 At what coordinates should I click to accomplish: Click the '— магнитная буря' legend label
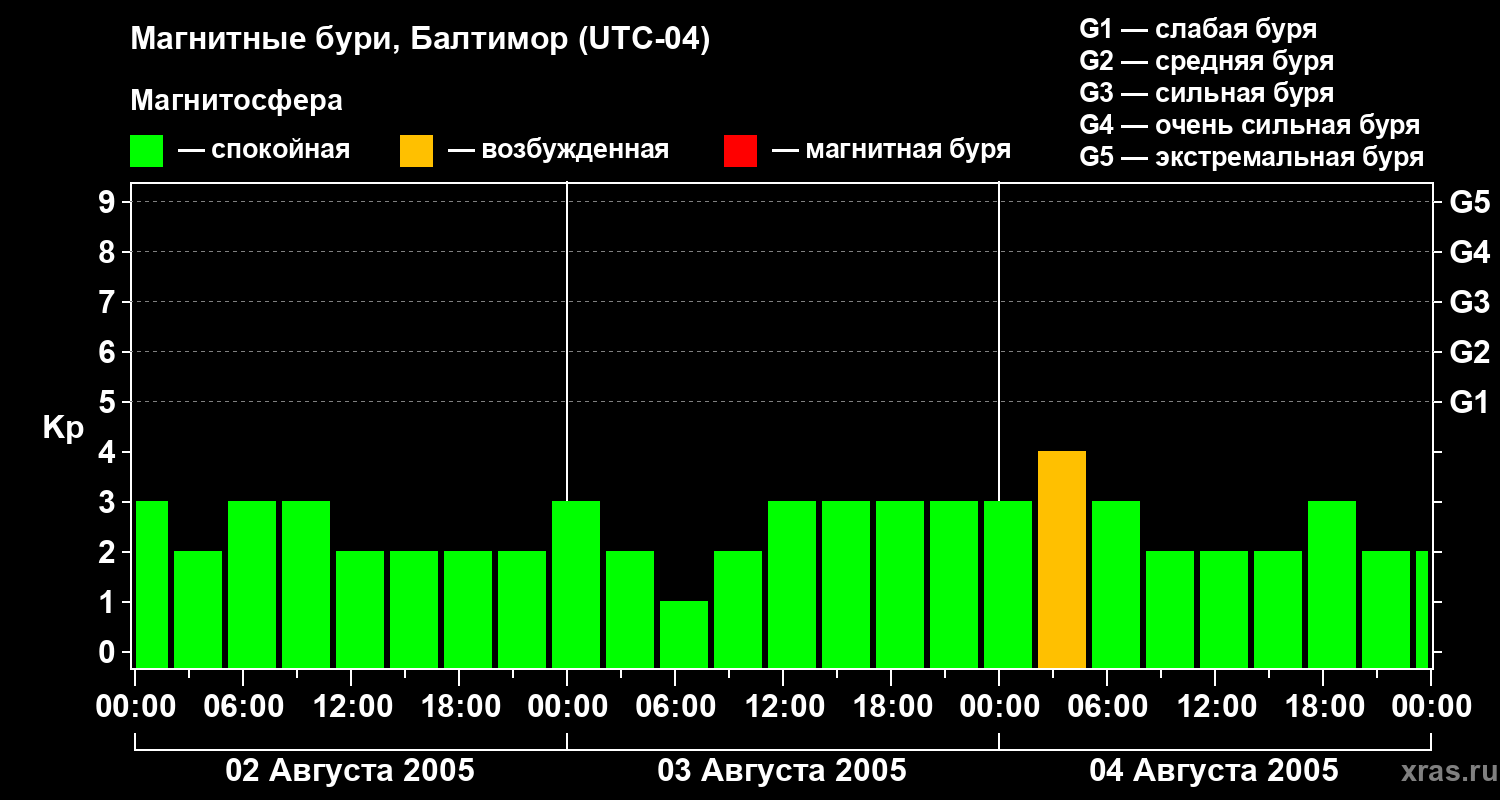(x=891, y=150)
